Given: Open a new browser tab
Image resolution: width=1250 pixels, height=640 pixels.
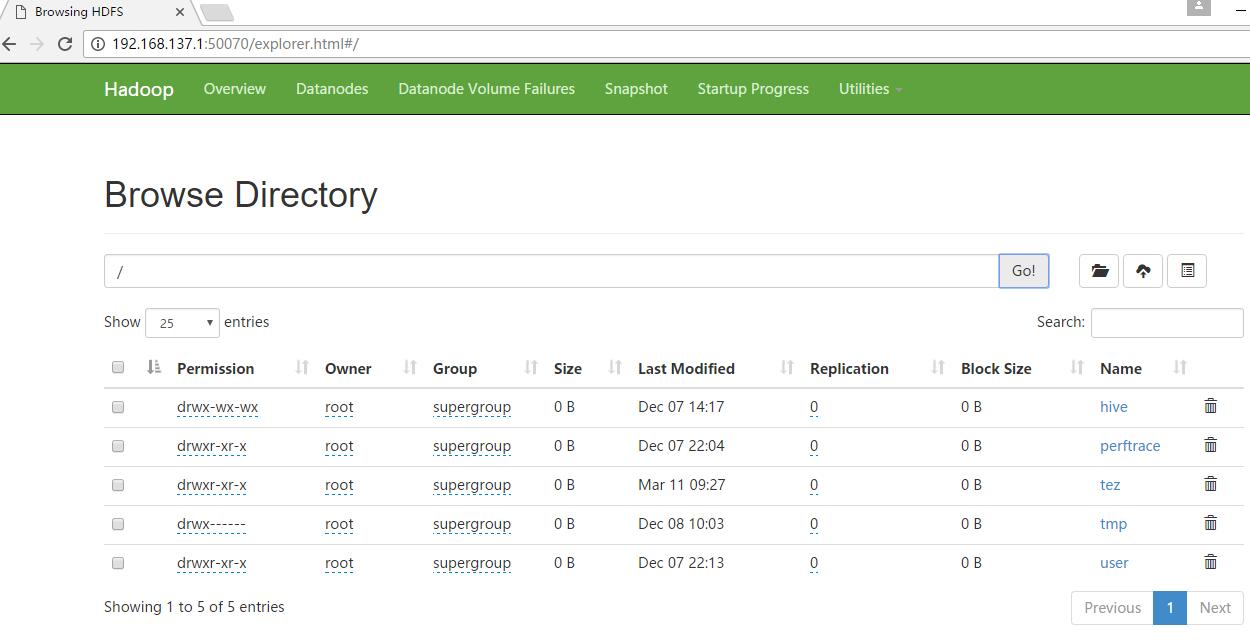Looking at the screenshot, I should click(217, 13).
